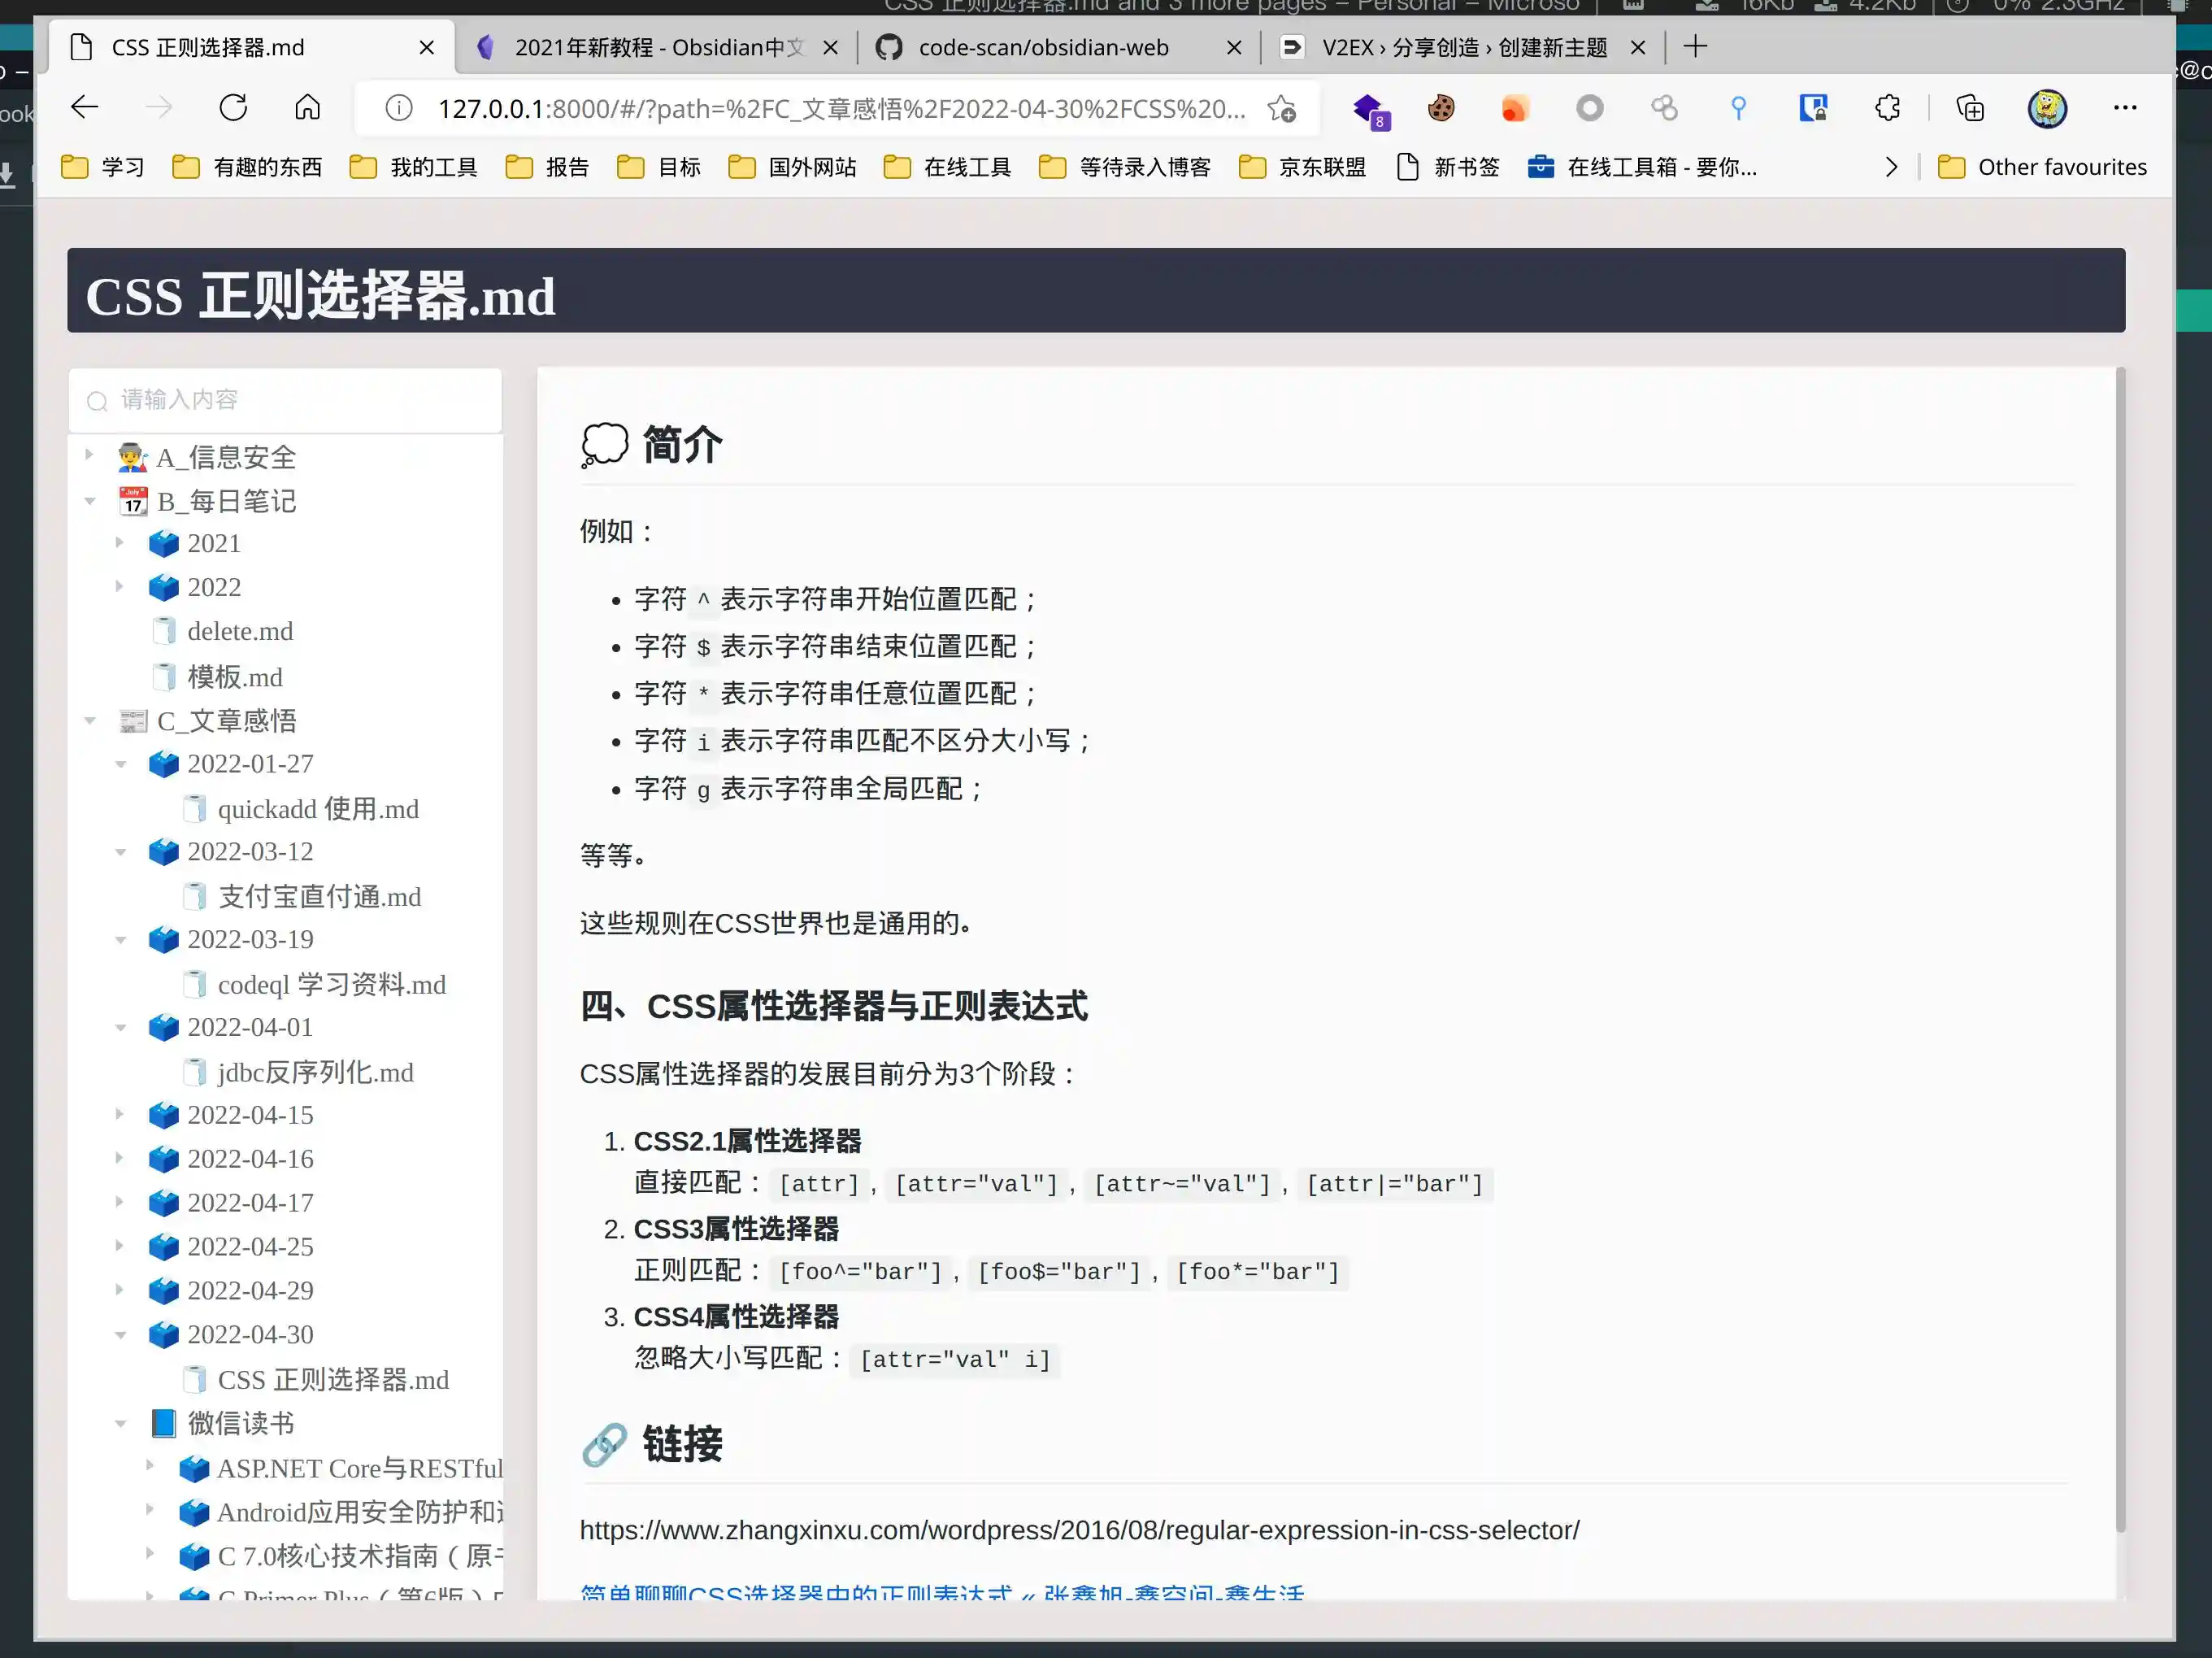The height and width of the screenshot is (1658, 2212).
Task: Click the user profile avatar
Action: tap(2046, 108)
